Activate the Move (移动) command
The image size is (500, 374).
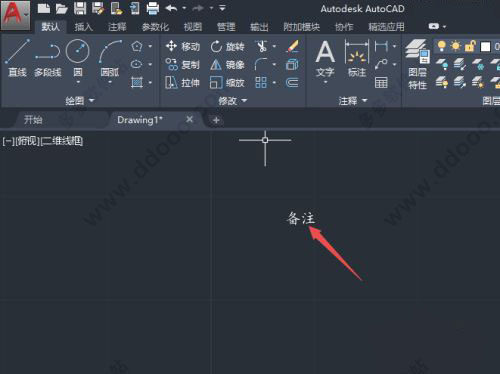(183, 46)
